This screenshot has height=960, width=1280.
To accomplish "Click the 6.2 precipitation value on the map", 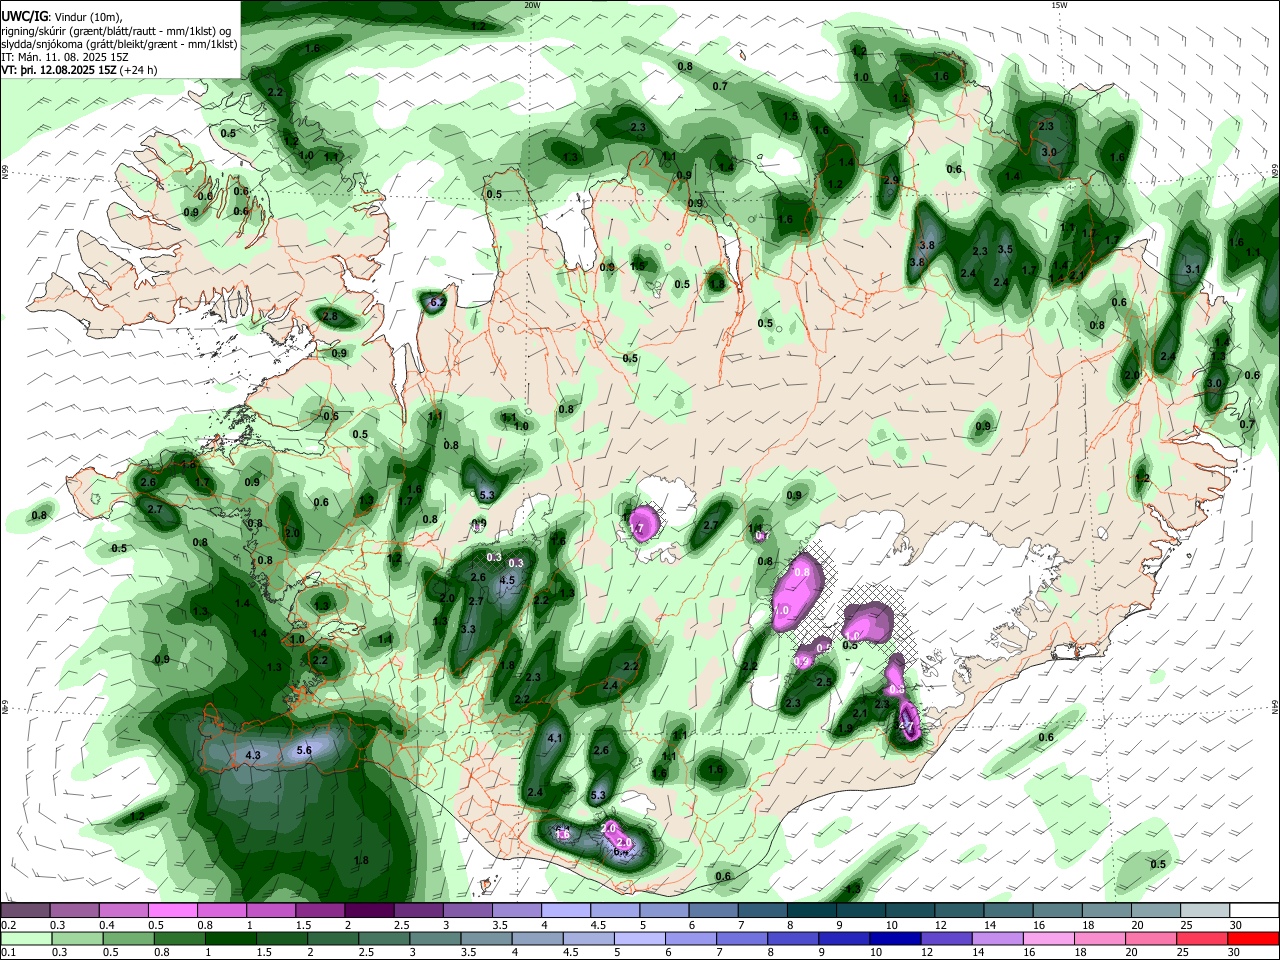I will (437, 302).
